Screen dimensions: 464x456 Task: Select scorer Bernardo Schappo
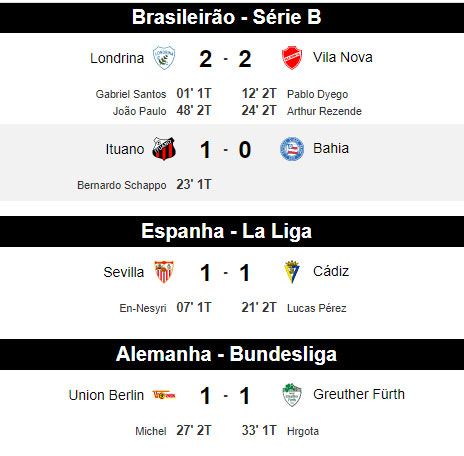(122, 185)
